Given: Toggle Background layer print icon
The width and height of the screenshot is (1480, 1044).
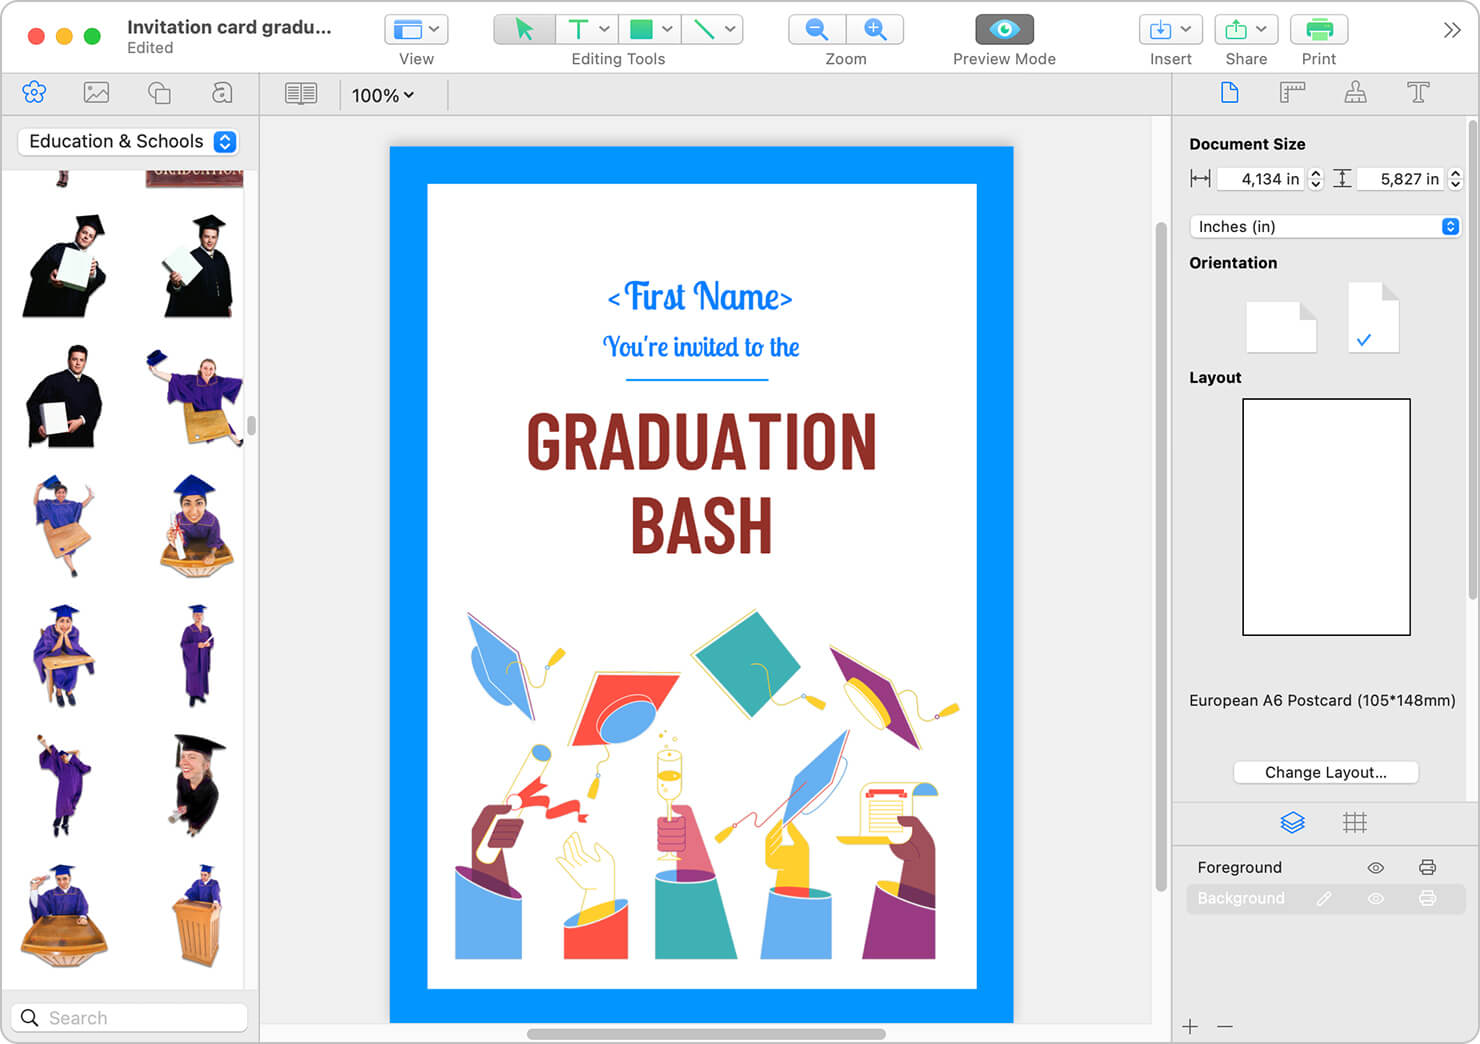Looking at the screenshot, I should coord(1427,899).
